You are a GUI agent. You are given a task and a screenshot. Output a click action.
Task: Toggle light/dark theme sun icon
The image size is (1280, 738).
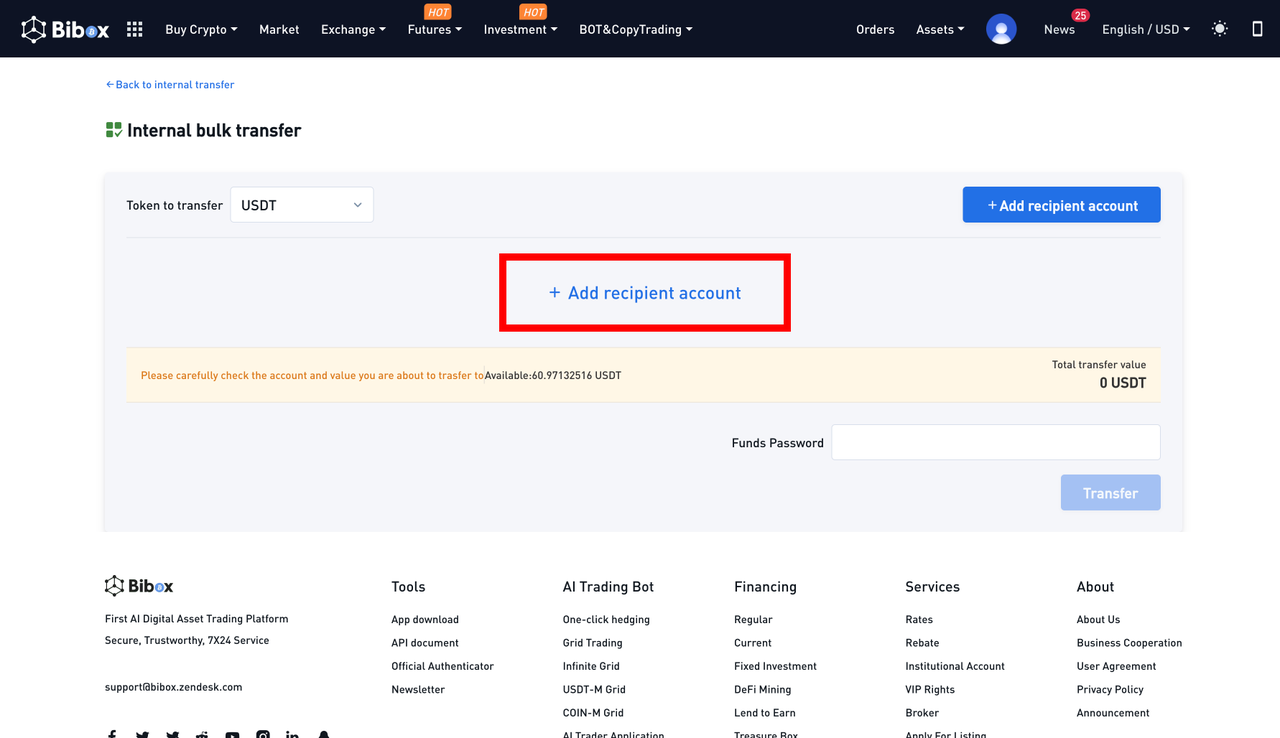tap(1219, 29)
